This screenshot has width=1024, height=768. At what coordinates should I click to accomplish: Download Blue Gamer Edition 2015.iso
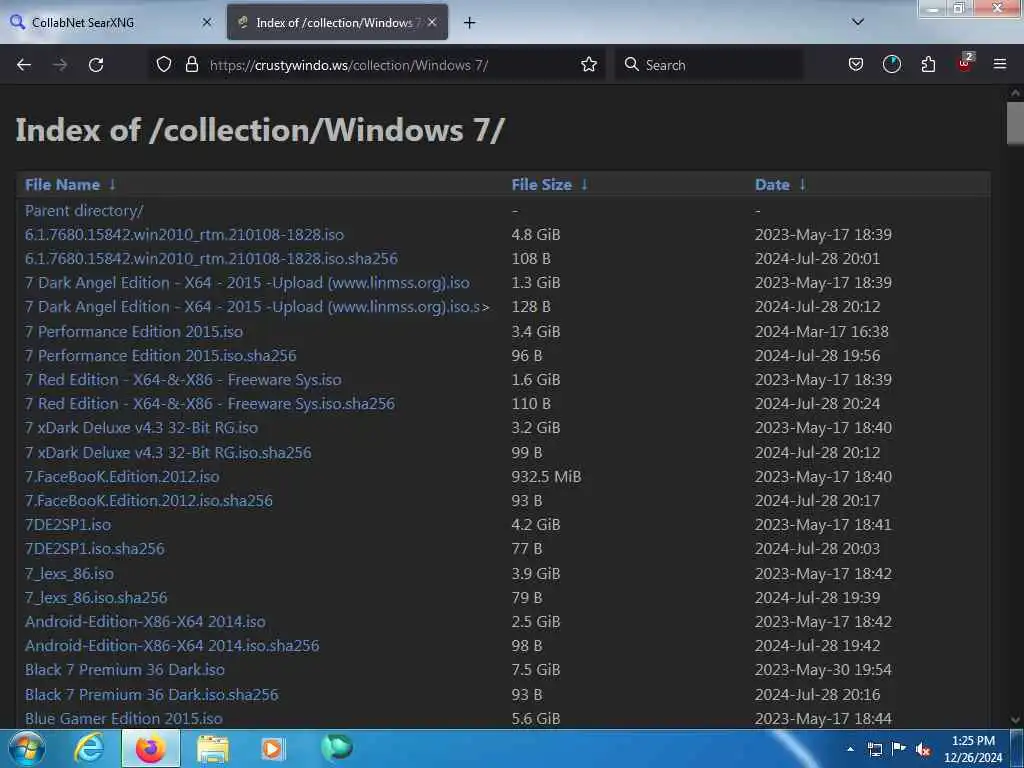pos(123,719)
